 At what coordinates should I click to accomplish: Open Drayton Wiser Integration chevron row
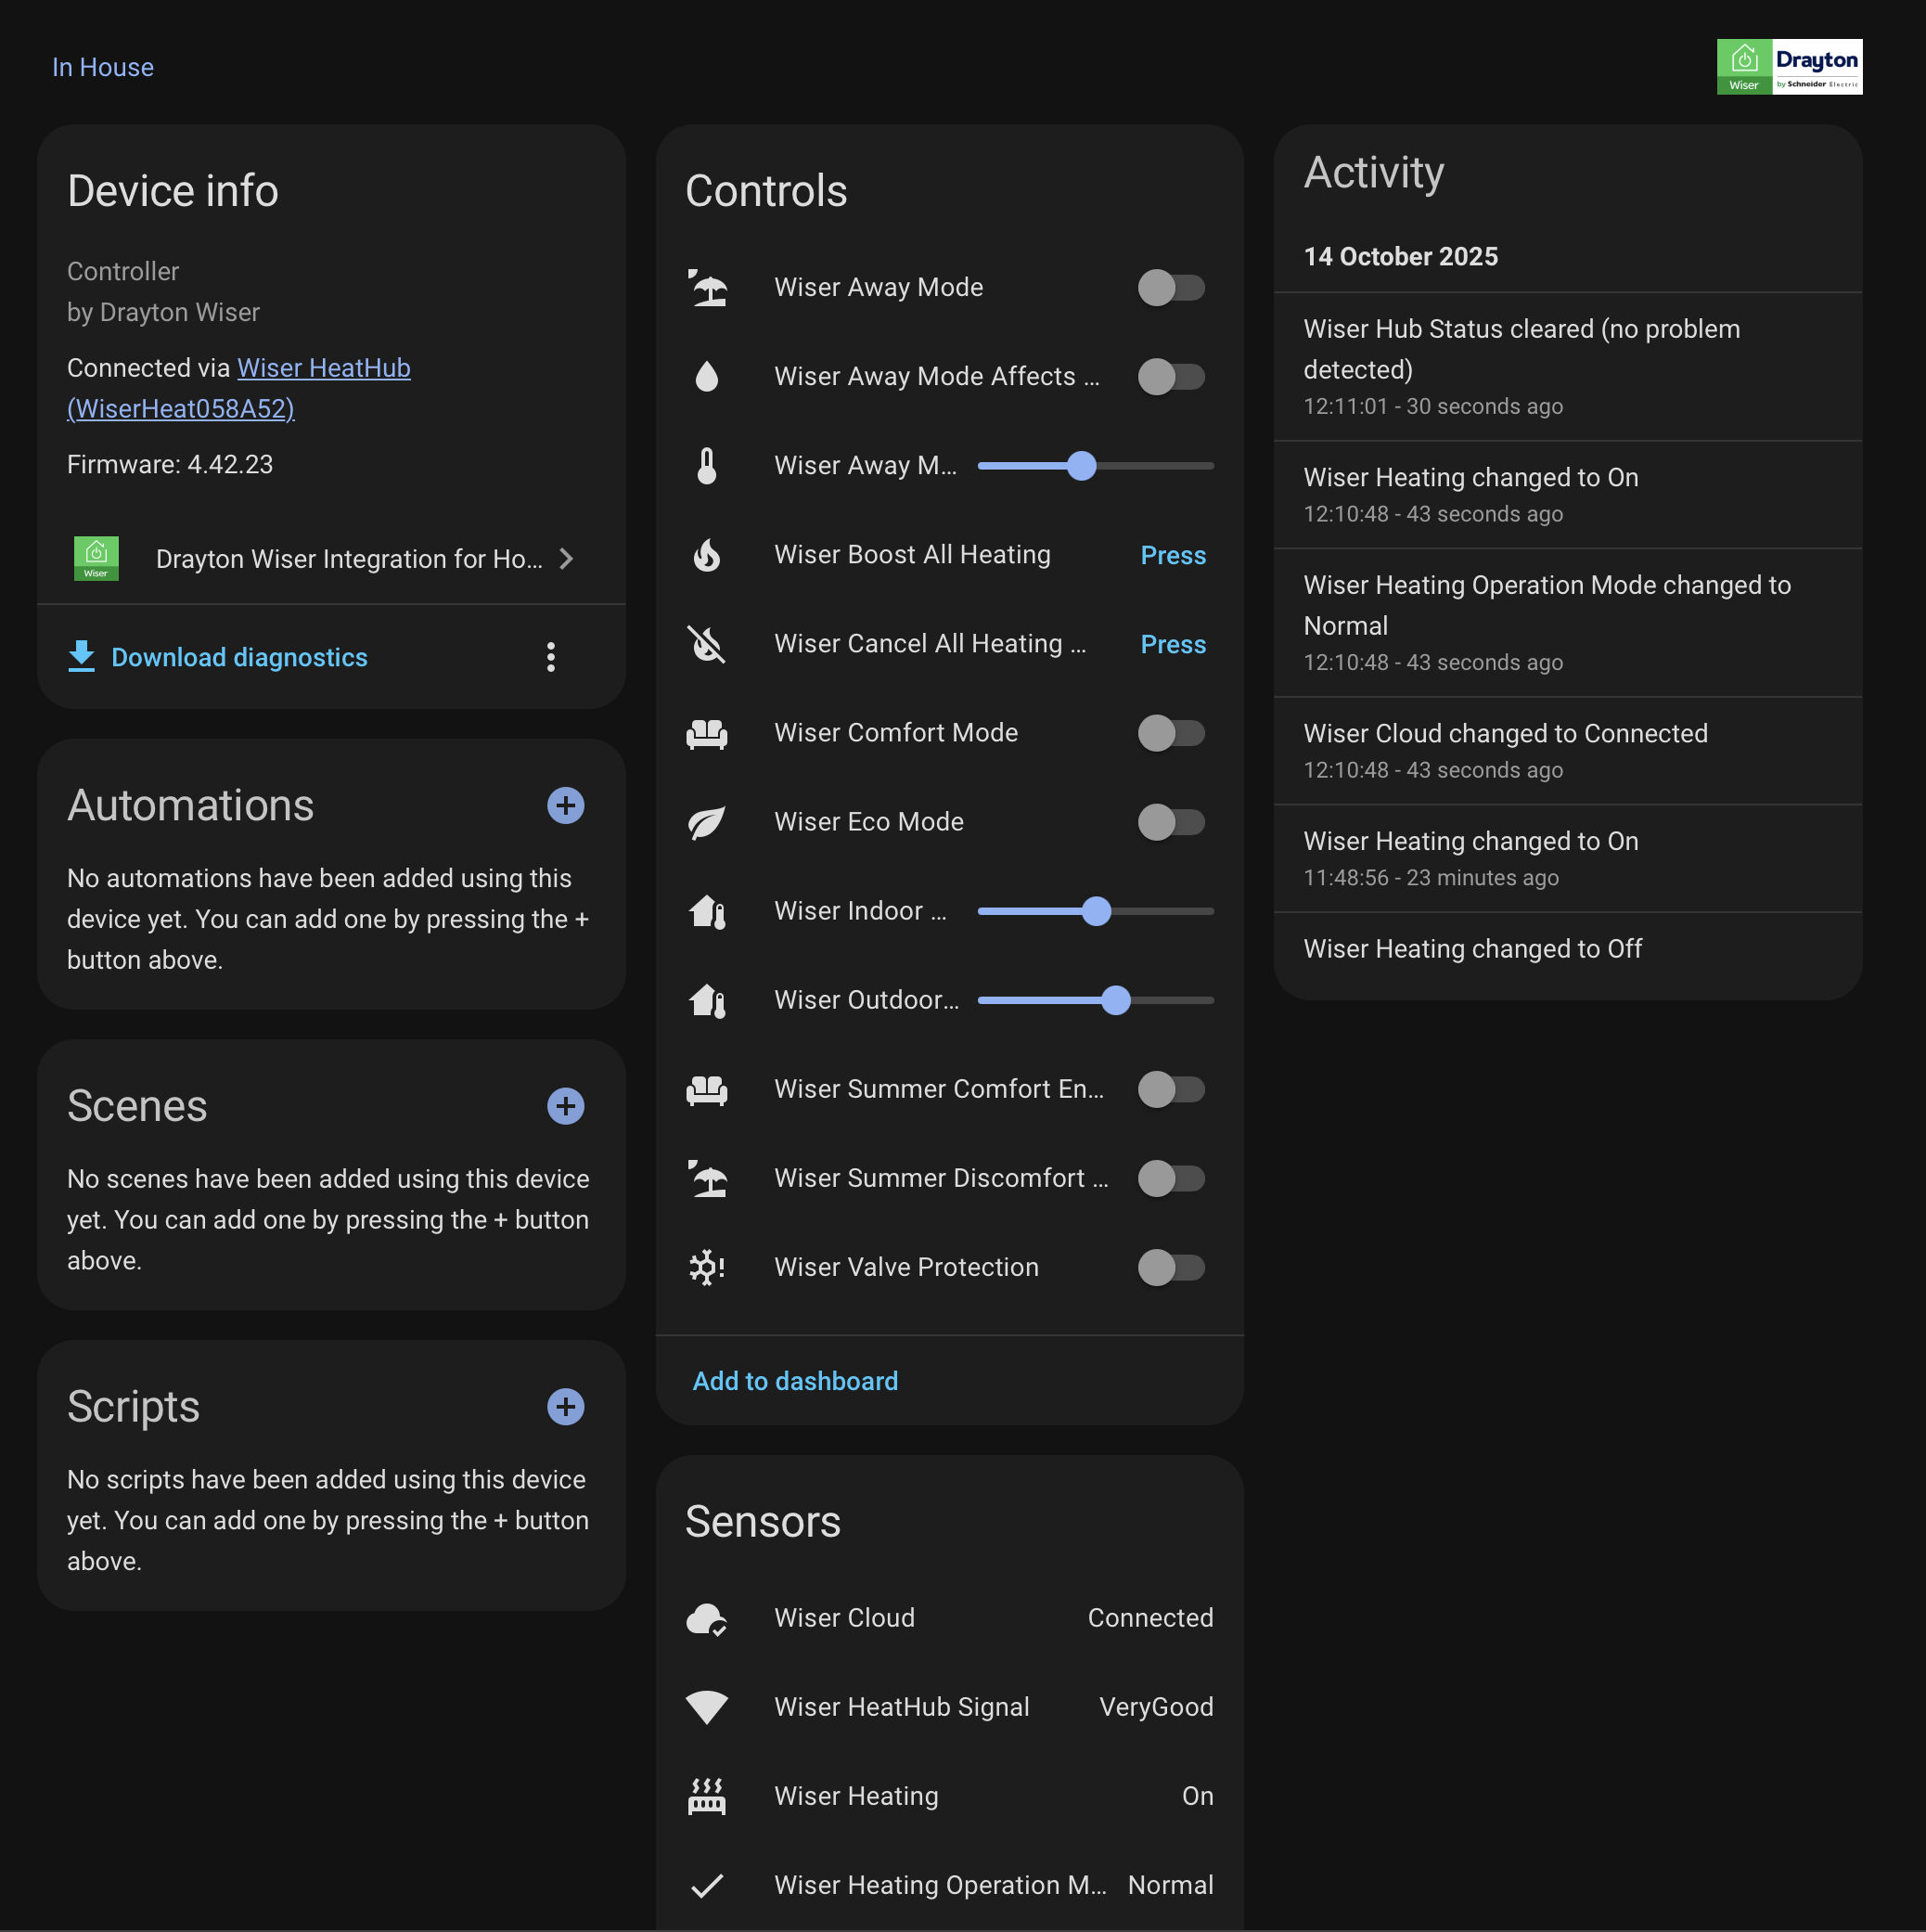[x=331, y=559]
